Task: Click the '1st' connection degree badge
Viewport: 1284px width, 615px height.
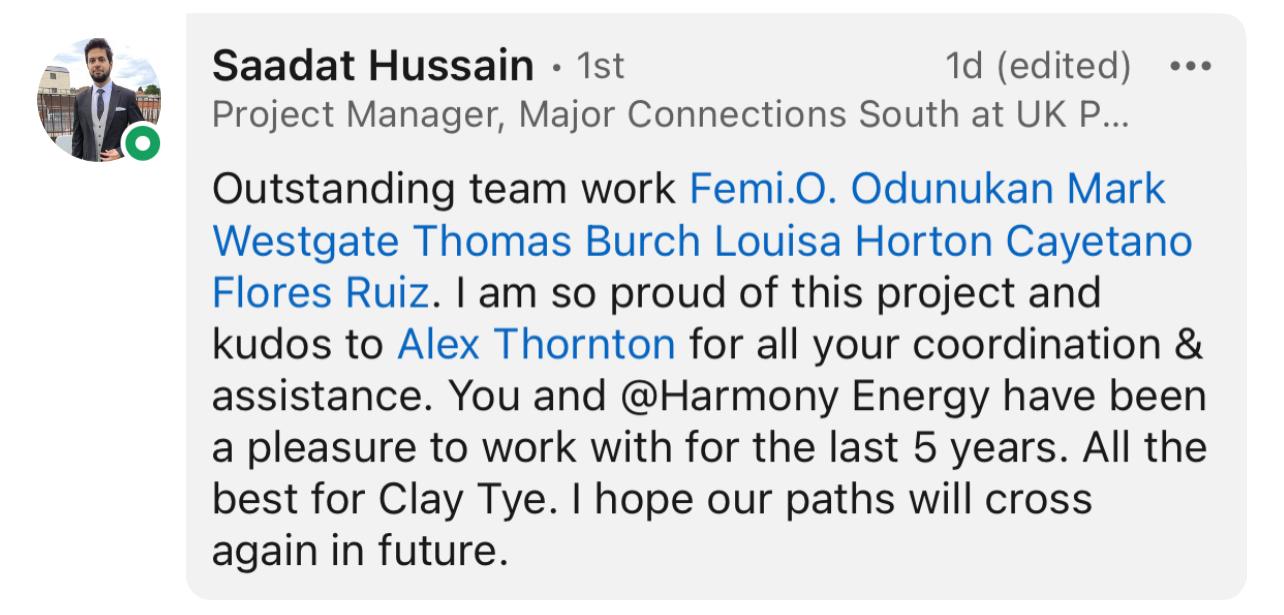Action: pos(601,67)
